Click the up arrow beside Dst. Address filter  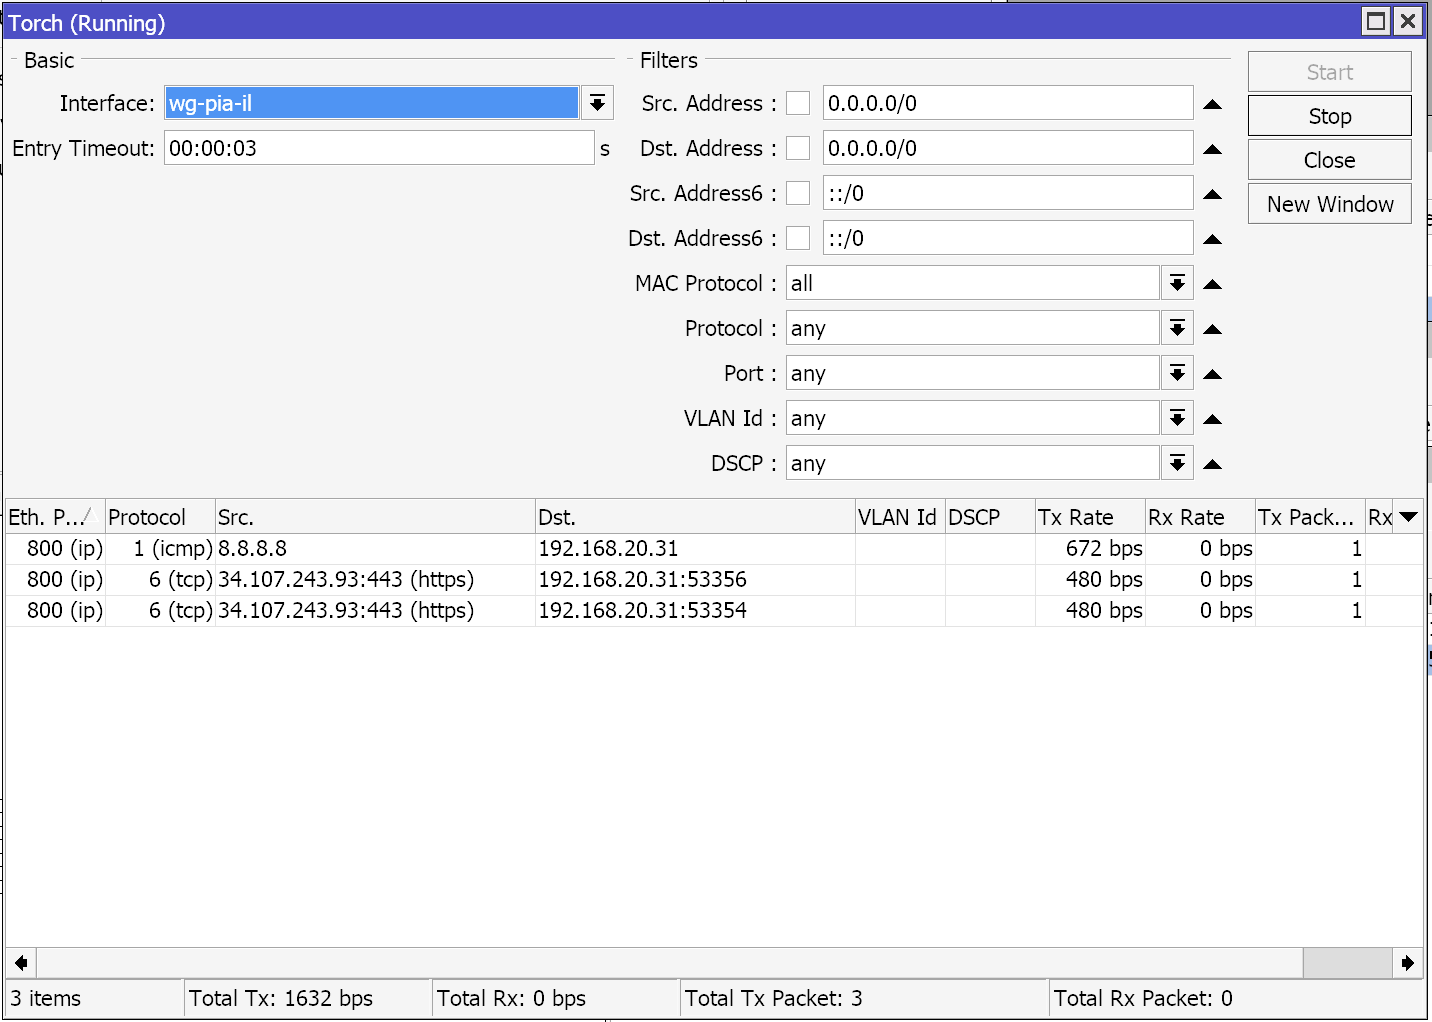click(x=1212, y=148)
